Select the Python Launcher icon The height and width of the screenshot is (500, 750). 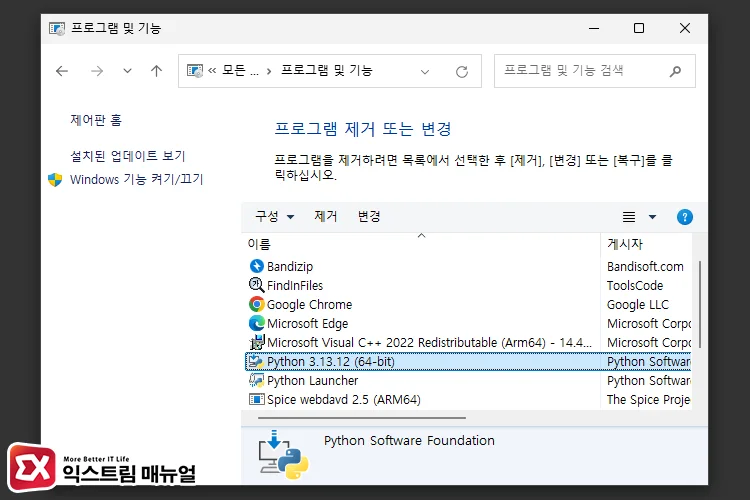coord(257,380)
